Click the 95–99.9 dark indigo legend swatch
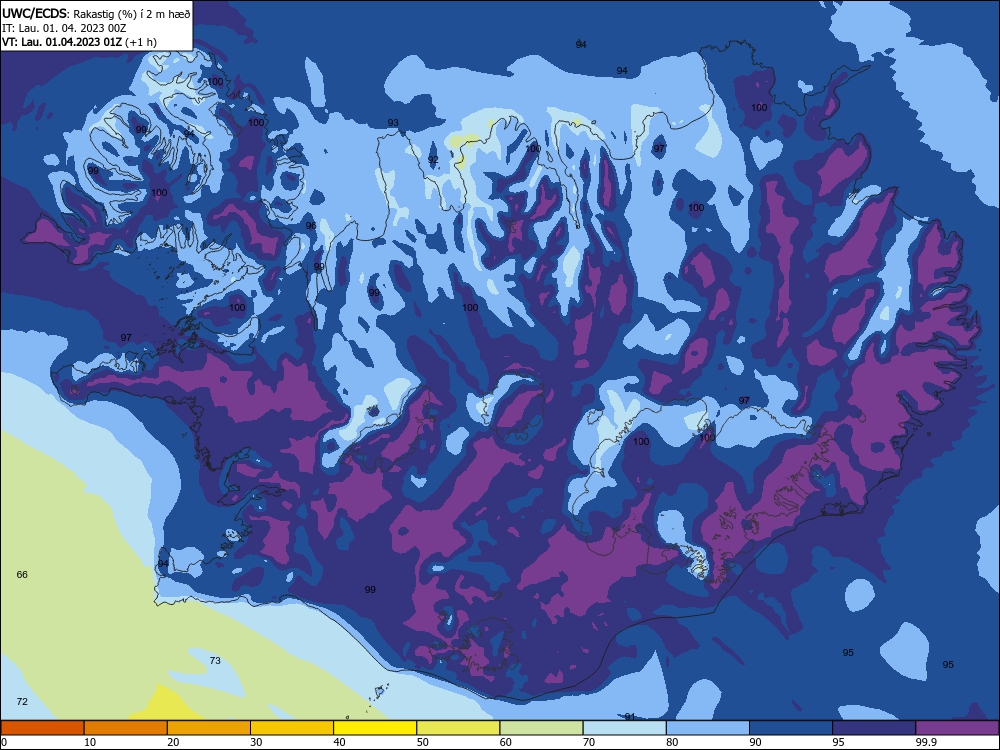This screenshot has width=1000, height=750. [874, 728]
